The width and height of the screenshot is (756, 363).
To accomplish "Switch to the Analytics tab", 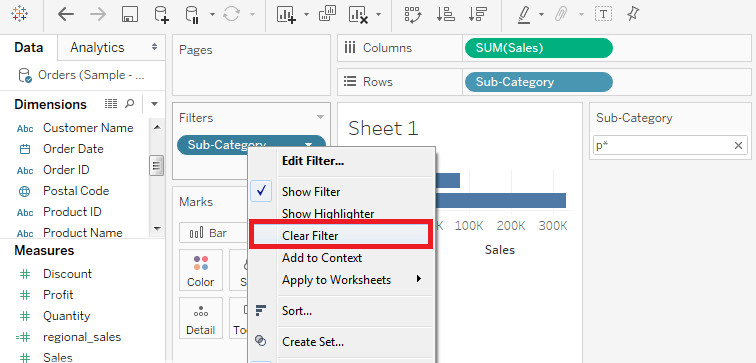I will (97, 47).
